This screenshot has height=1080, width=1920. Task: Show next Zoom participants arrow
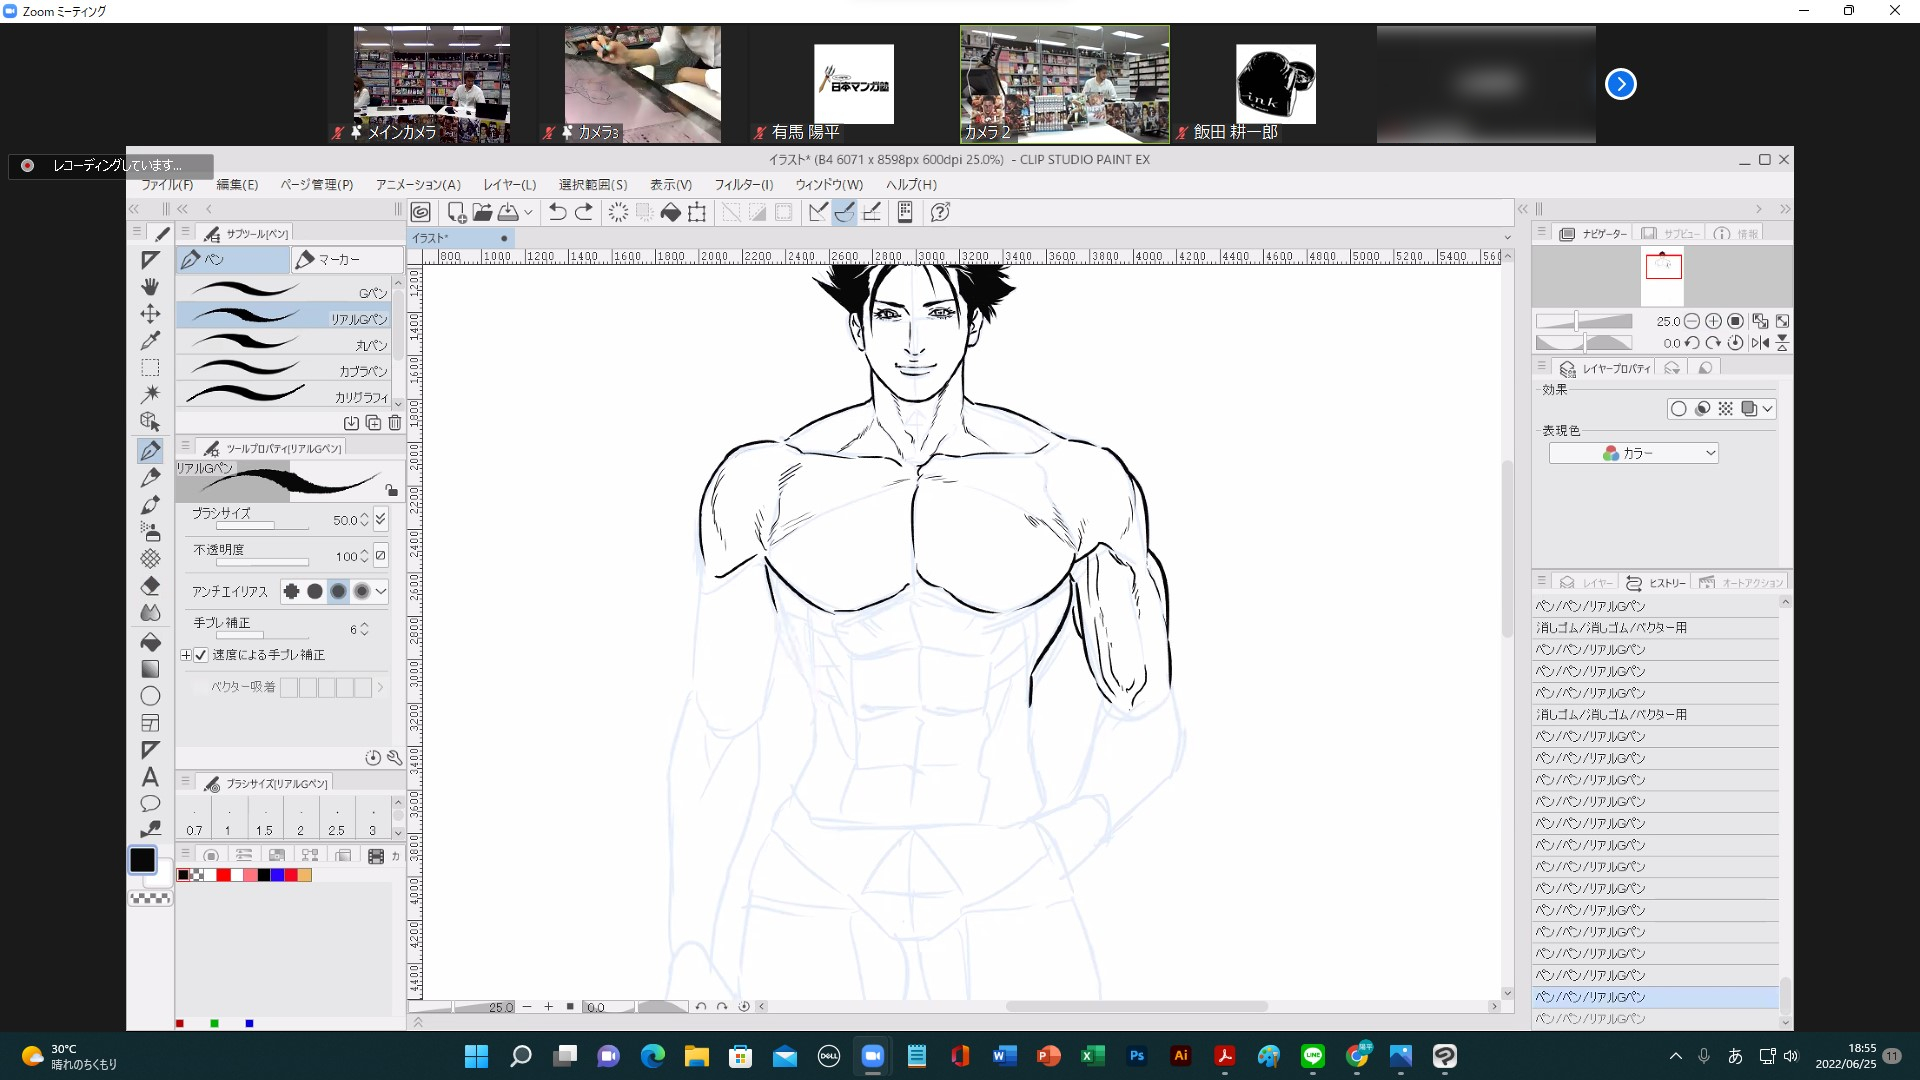(1621, 84)
